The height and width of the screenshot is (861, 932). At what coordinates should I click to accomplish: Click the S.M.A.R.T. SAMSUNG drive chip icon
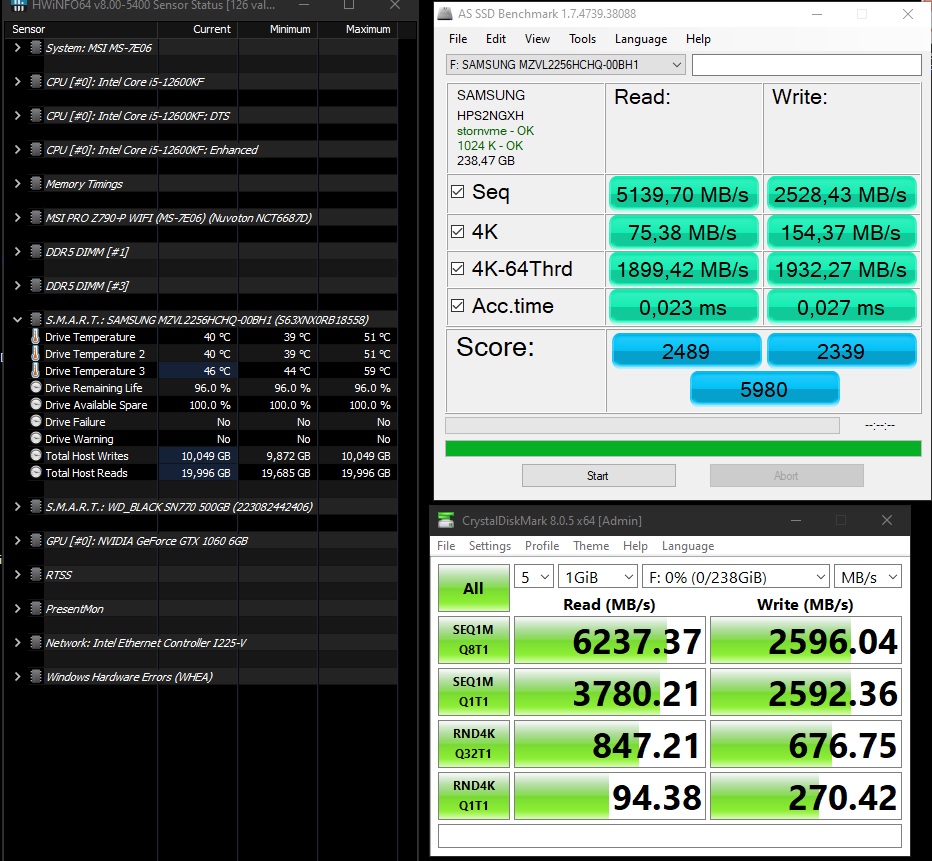(x=36, y=320)
